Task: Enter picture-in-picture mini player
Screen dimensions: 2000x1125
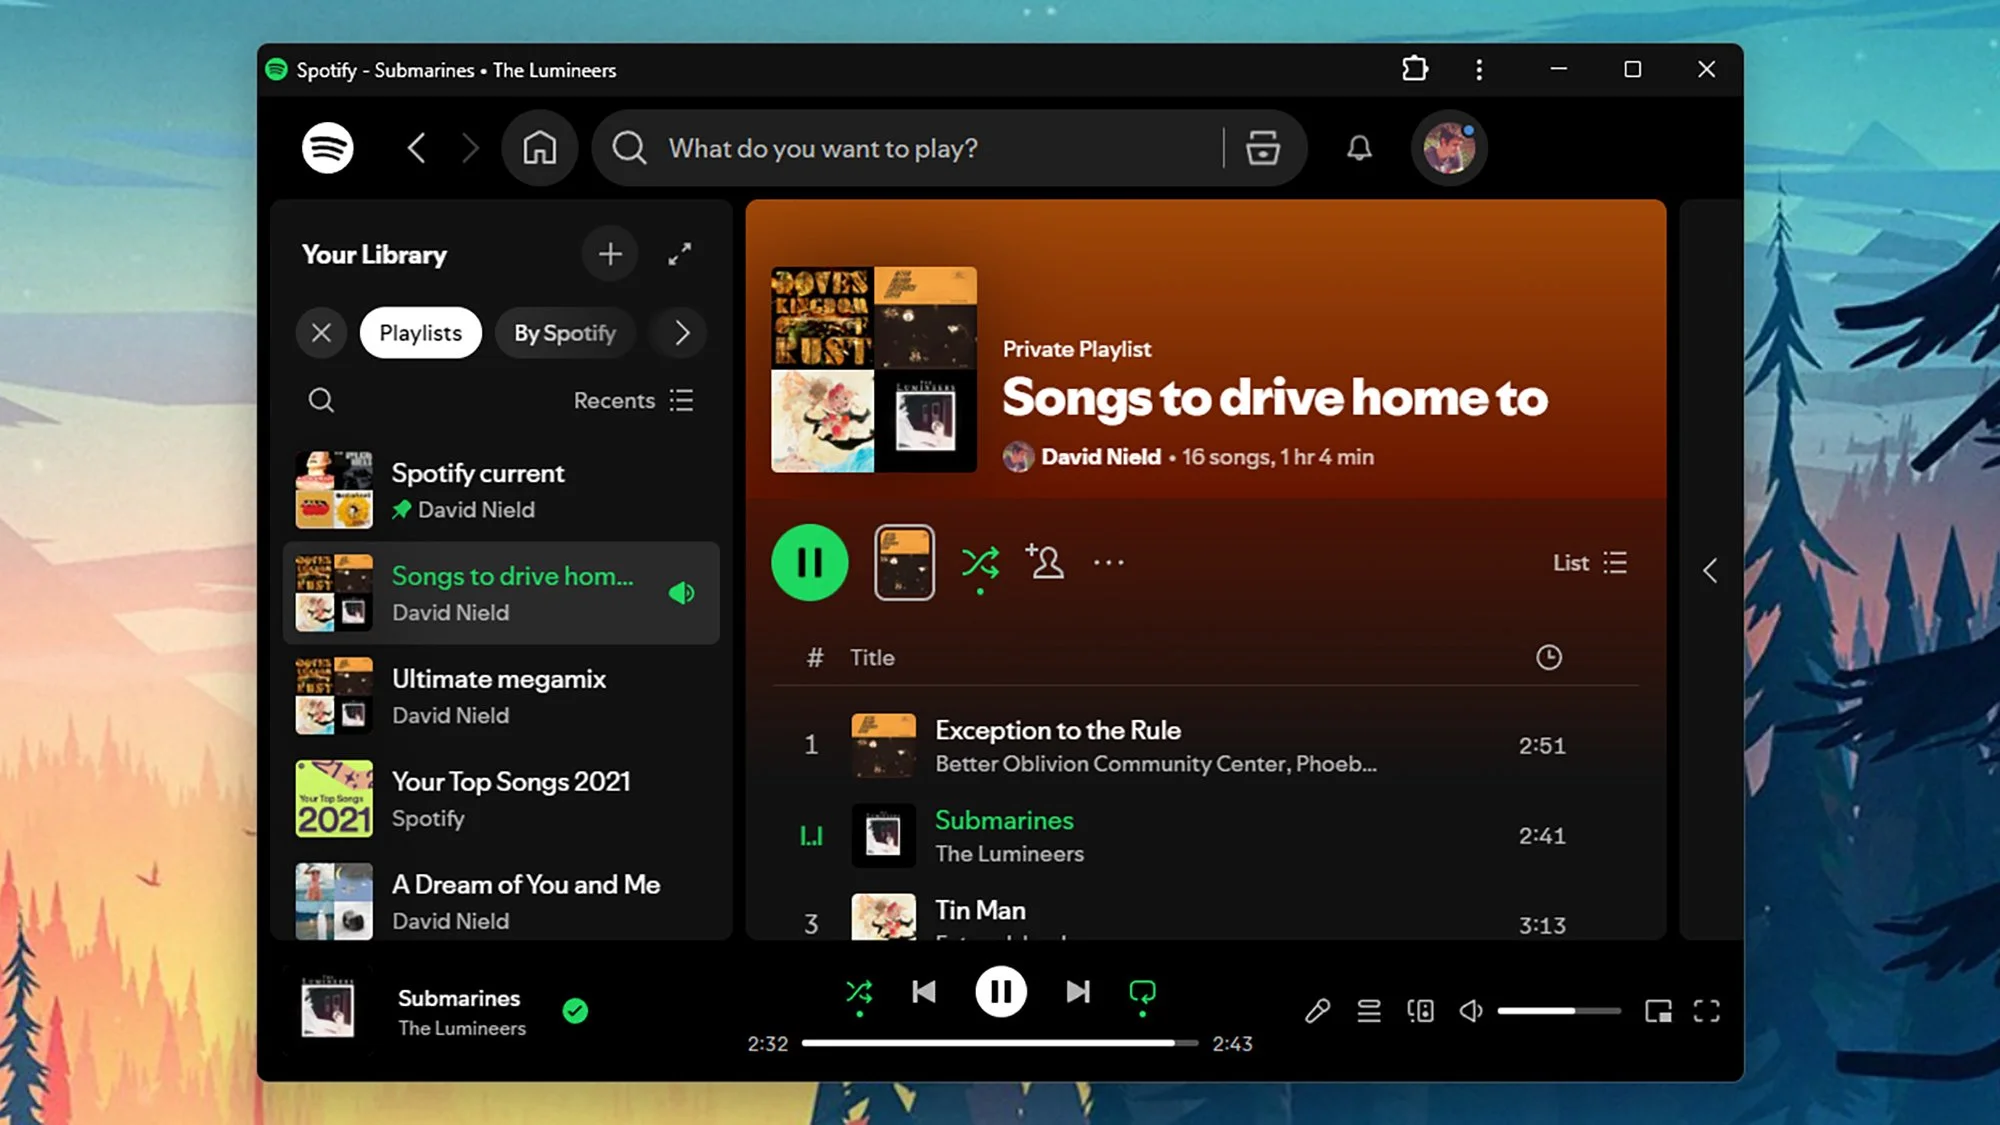Action: [x=1659, y=1010]
